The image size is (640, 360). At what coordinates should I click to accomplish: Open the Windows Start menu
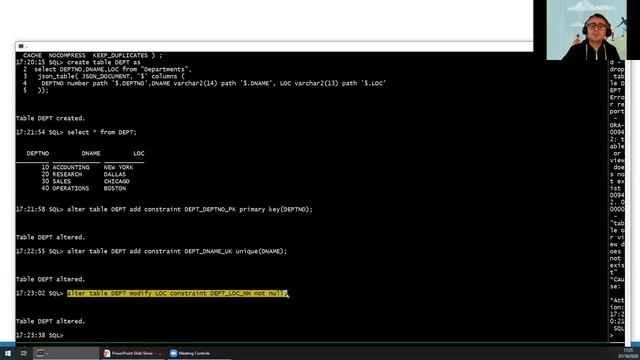[8, 353]
